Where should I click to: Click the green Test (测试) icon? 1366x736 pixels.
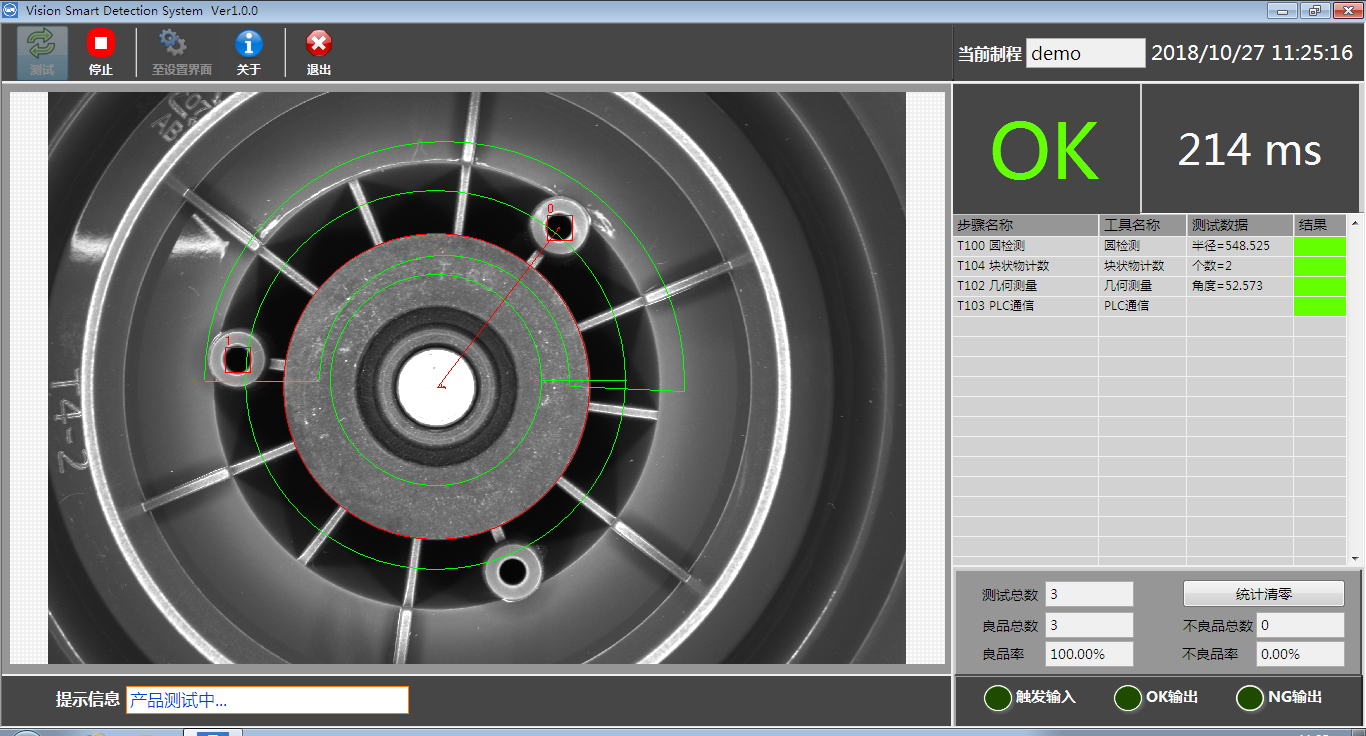click(x=42, y=45)
